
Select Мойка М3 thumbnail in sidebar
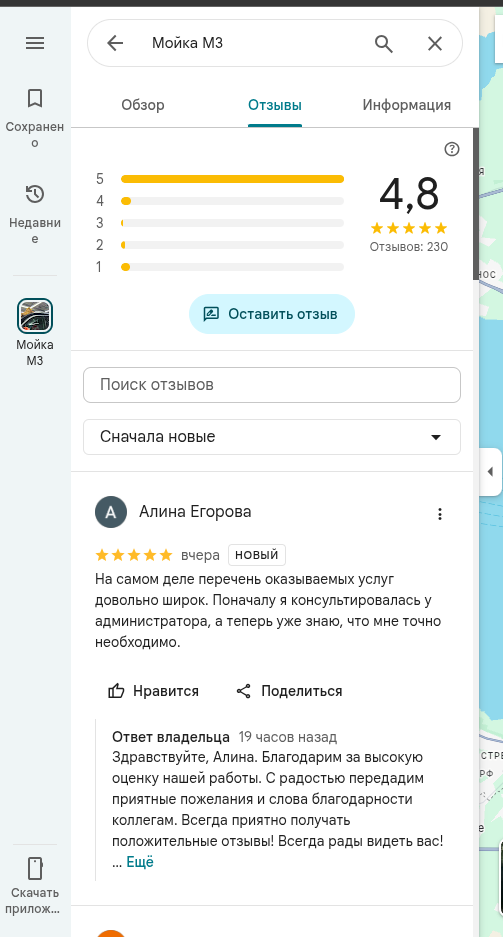coord(35,316)
